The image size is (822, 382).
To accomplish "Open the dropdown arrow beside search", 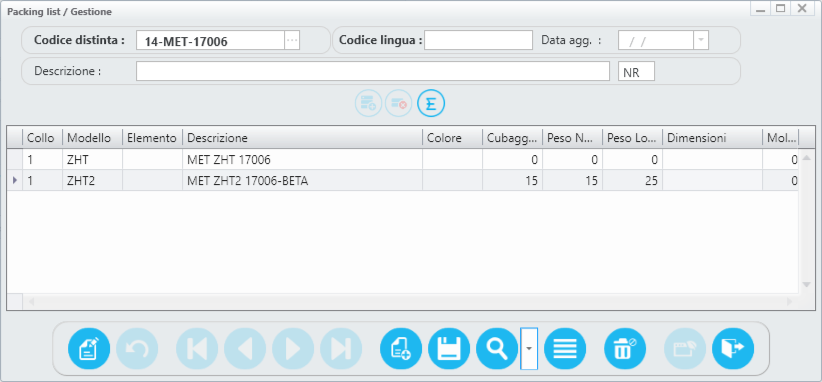I will (529, 348).
